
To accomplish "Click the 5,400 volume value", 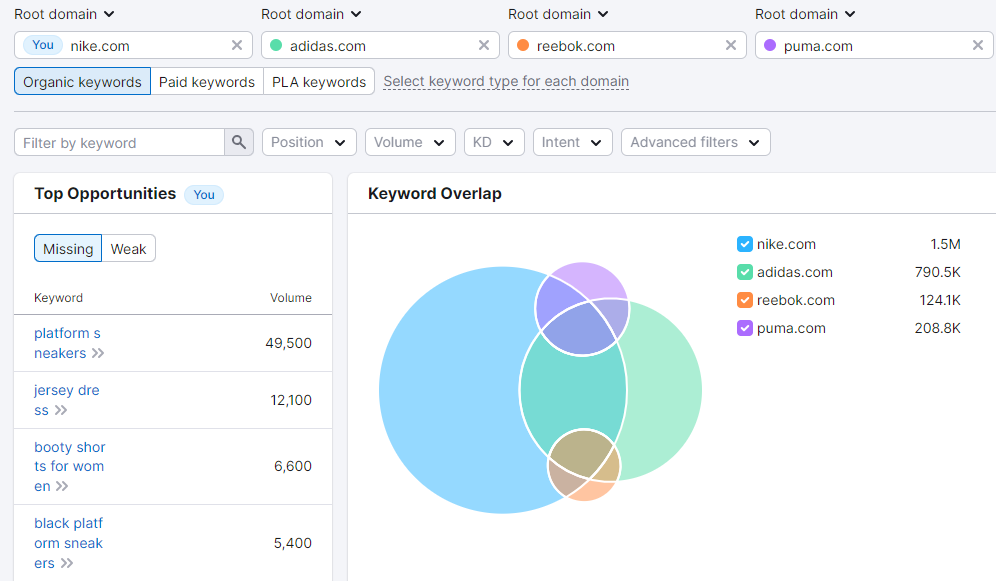I will coord(293,543).
